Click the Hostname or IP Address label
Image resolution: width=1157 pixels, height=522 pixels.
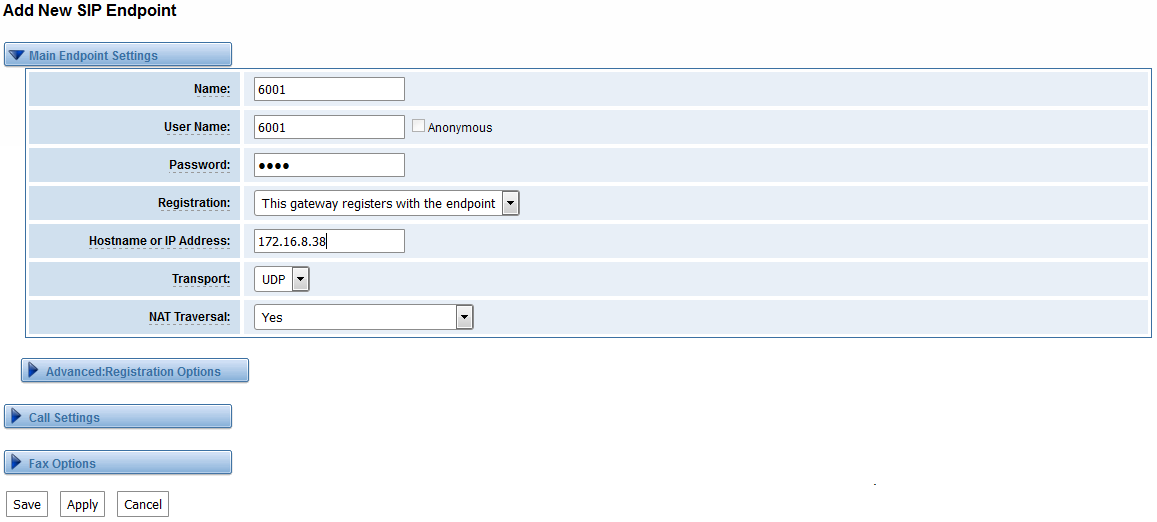point(160,241)
